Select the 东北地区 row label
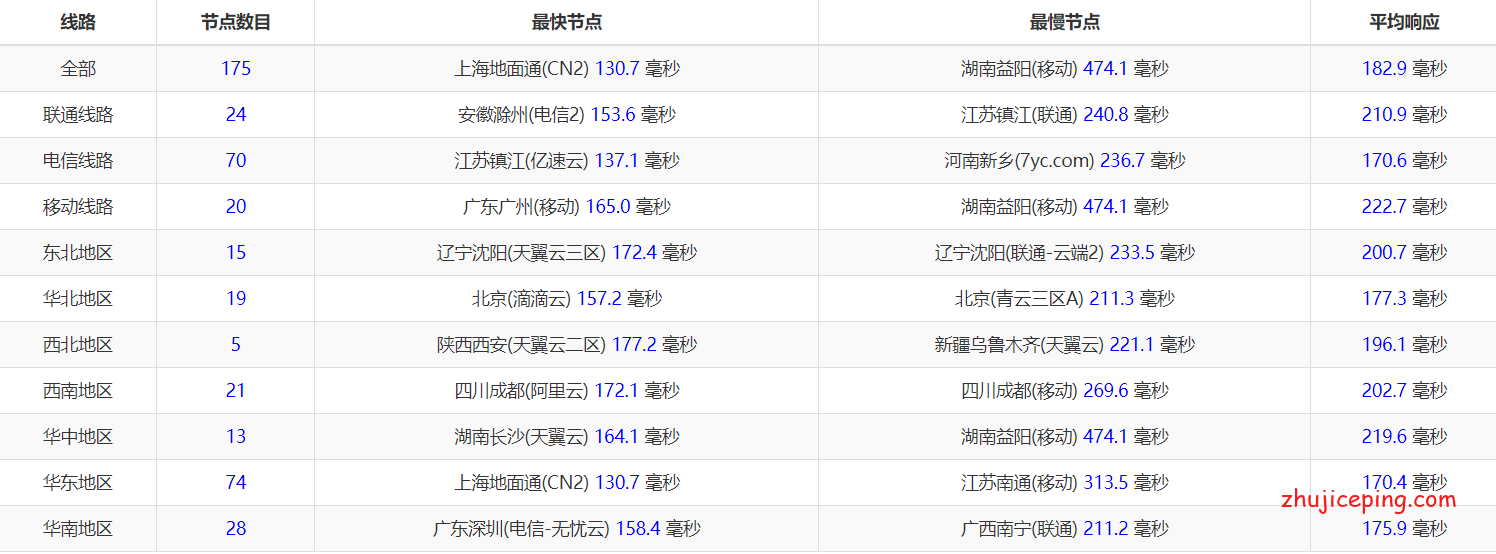Viewport: 1496px width, 554px height. point(78,253)
